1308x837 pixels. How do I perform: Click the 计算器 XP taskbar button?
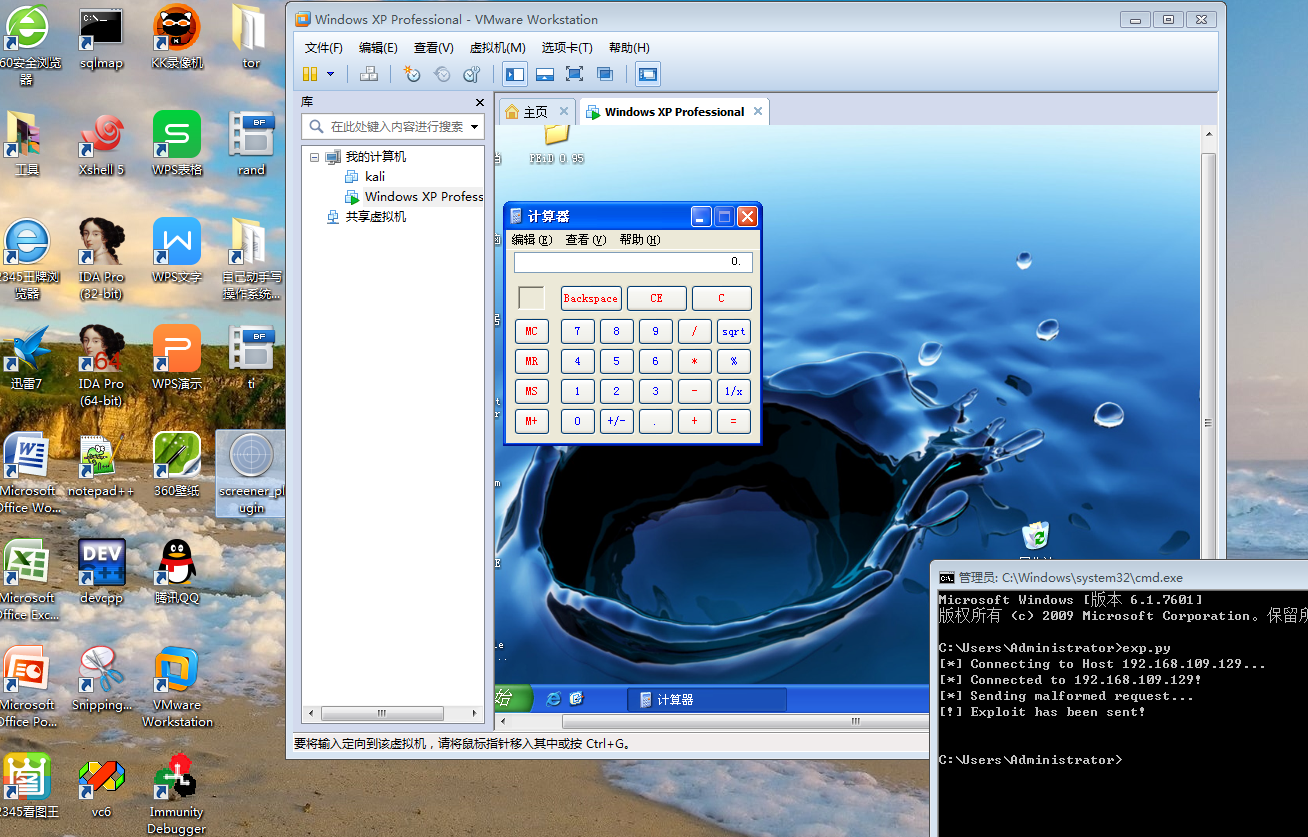tap(706, 699)
